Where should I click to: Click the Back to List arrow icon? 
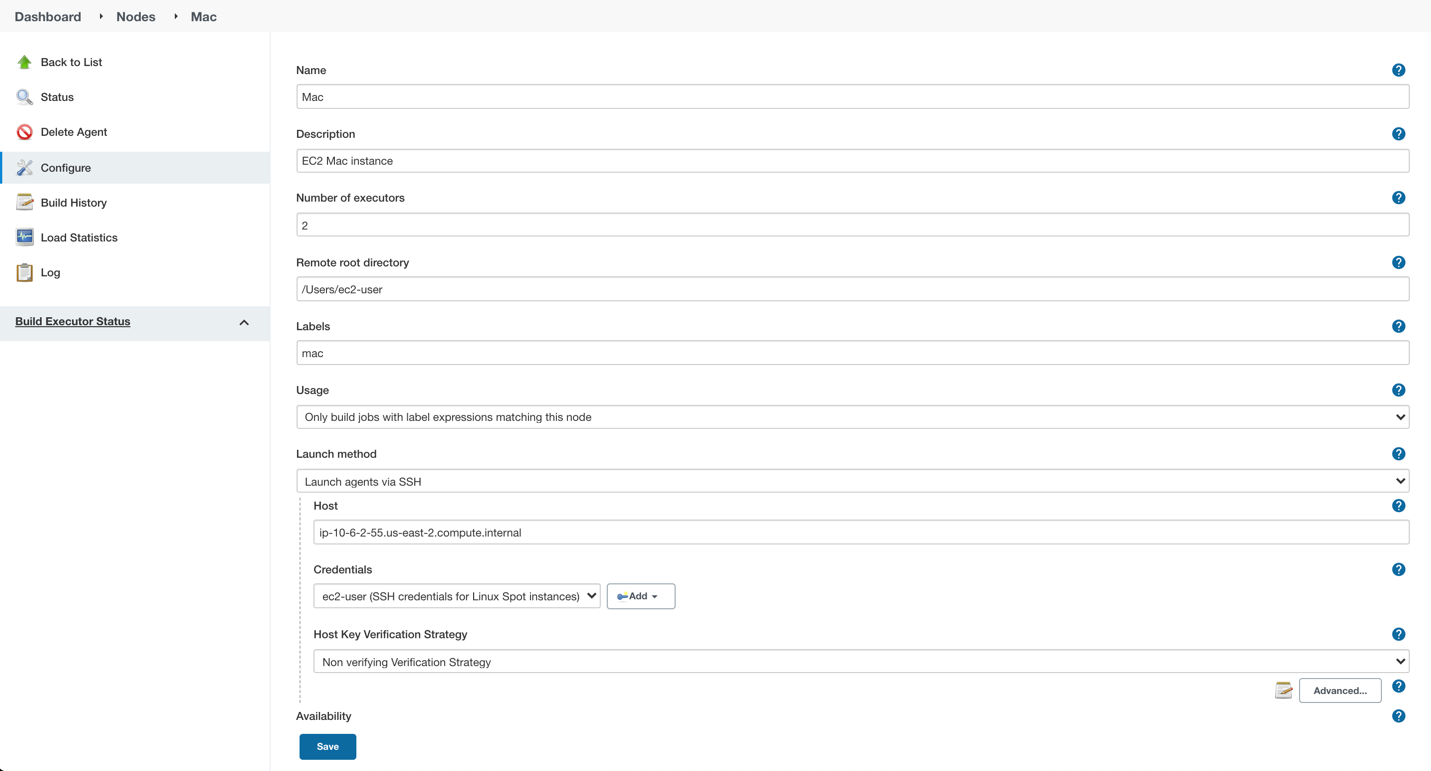(x=25, y=62)
